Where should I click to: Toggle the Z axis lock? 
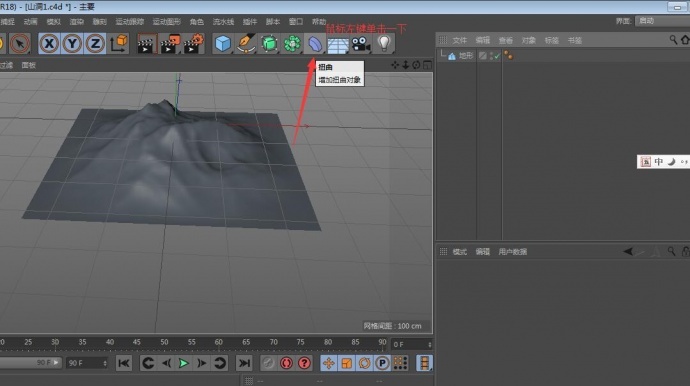pos(95,44)
